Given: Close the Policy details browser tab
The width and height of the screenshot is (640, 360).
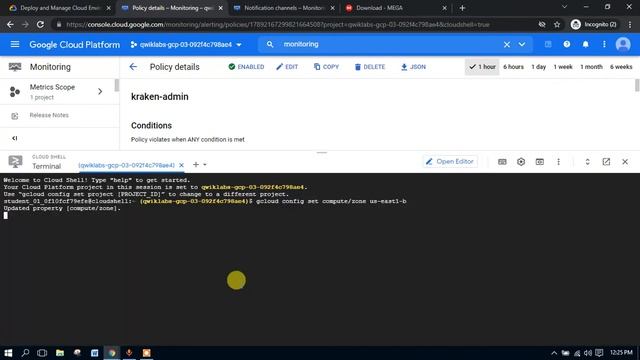Looking at the screenshot, I should point(220,8).
